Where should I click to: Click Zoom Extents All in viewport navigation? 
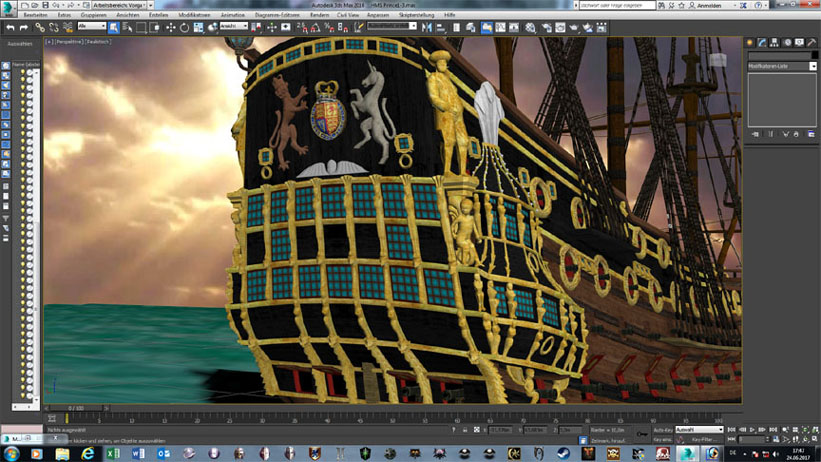pos(815,430)
